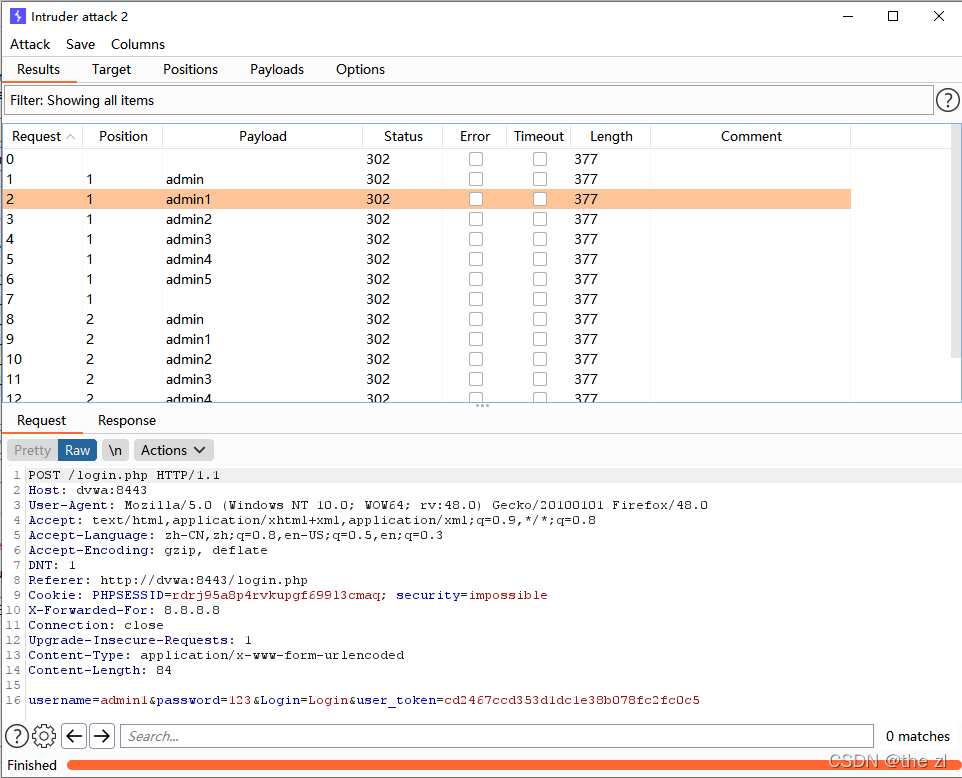The image size is (962, 778).
Task: Sort by Timeout column header
Action: (539, 136)
